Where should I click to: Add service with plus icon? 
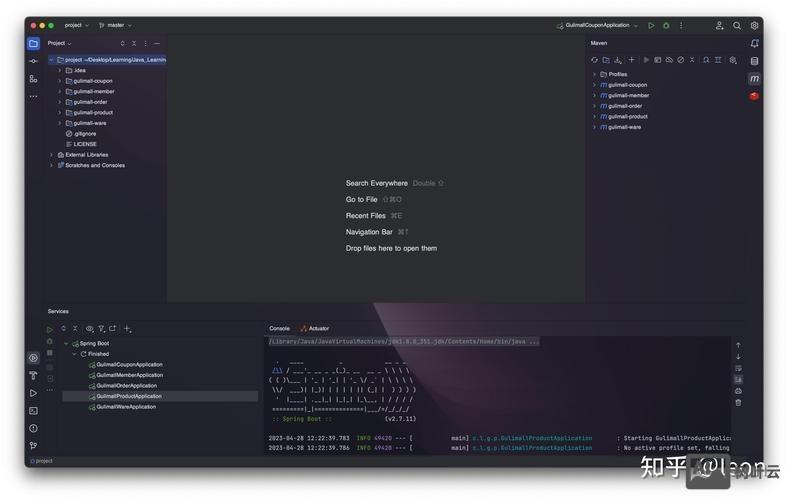pyautogui.click(x=128, y=329)
